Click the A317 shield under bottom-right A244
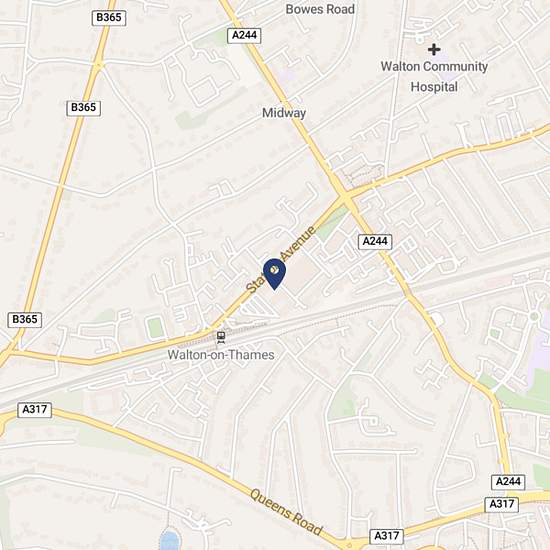Image resolution: width=550 pixels, height=550 pixels. pyautogui.click(x=502, y=504)
